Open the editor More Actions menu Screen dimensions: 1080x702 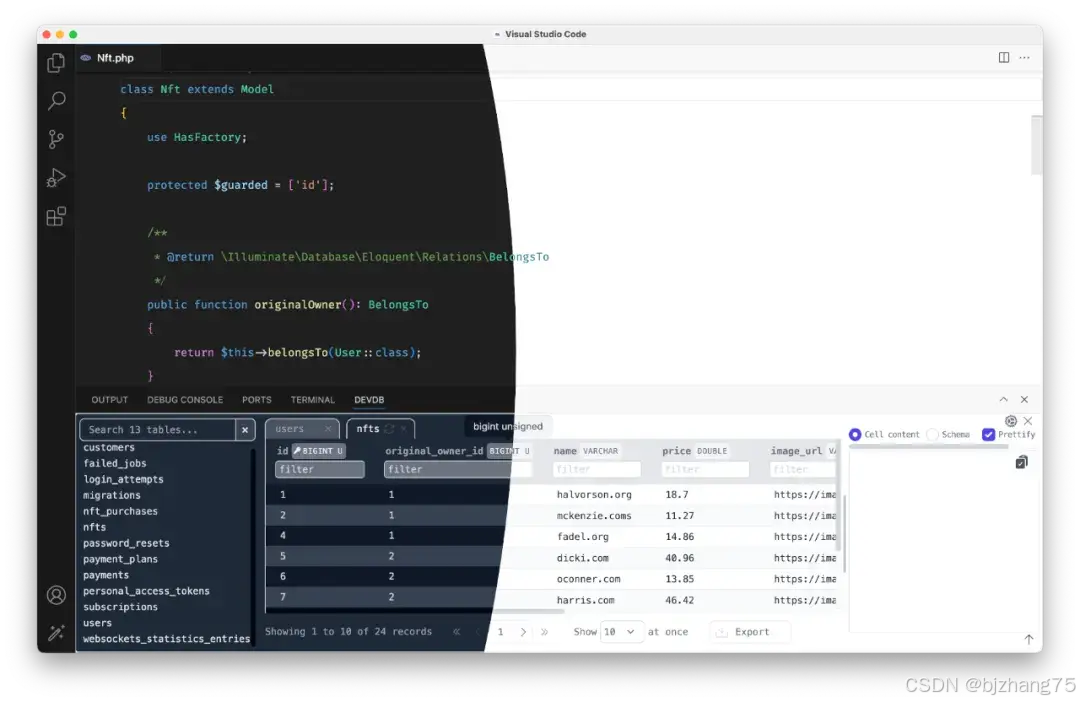[x=1024, y=58]
